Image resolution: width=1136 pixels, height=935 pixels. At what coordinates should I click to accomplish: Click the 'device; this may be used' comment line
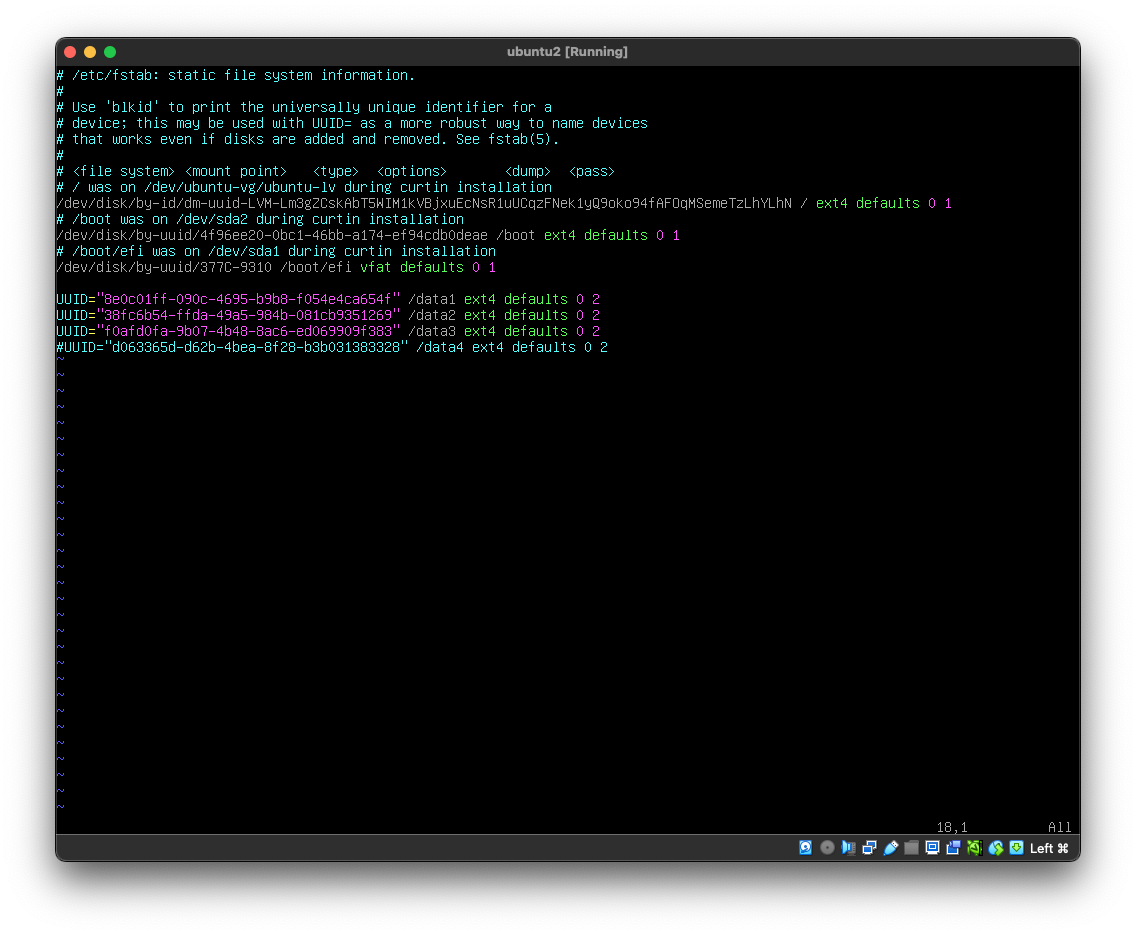[x=352, y=123]
